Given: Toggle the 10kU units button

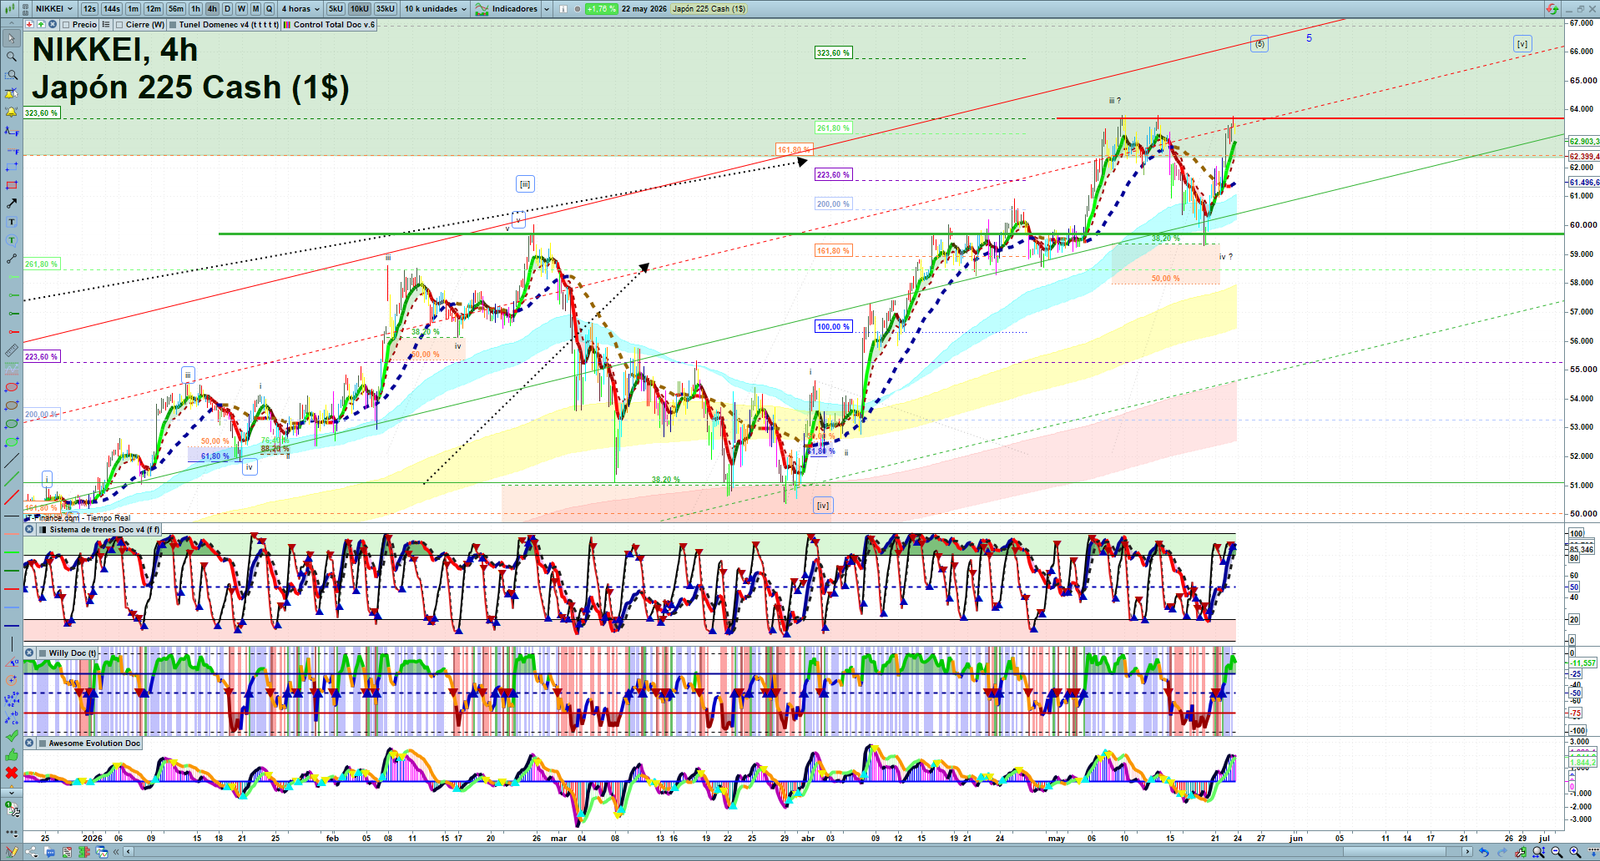Looking at the screenshot, I should tap(359, 8).
